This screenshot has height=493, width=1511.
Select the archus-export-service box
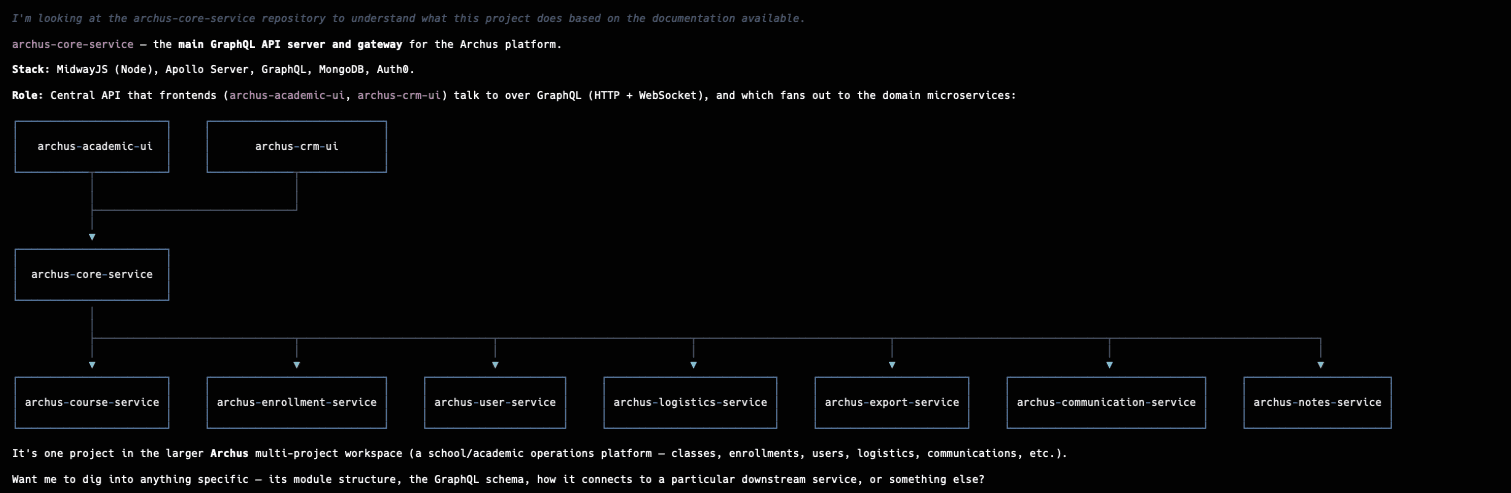[892, 403]
